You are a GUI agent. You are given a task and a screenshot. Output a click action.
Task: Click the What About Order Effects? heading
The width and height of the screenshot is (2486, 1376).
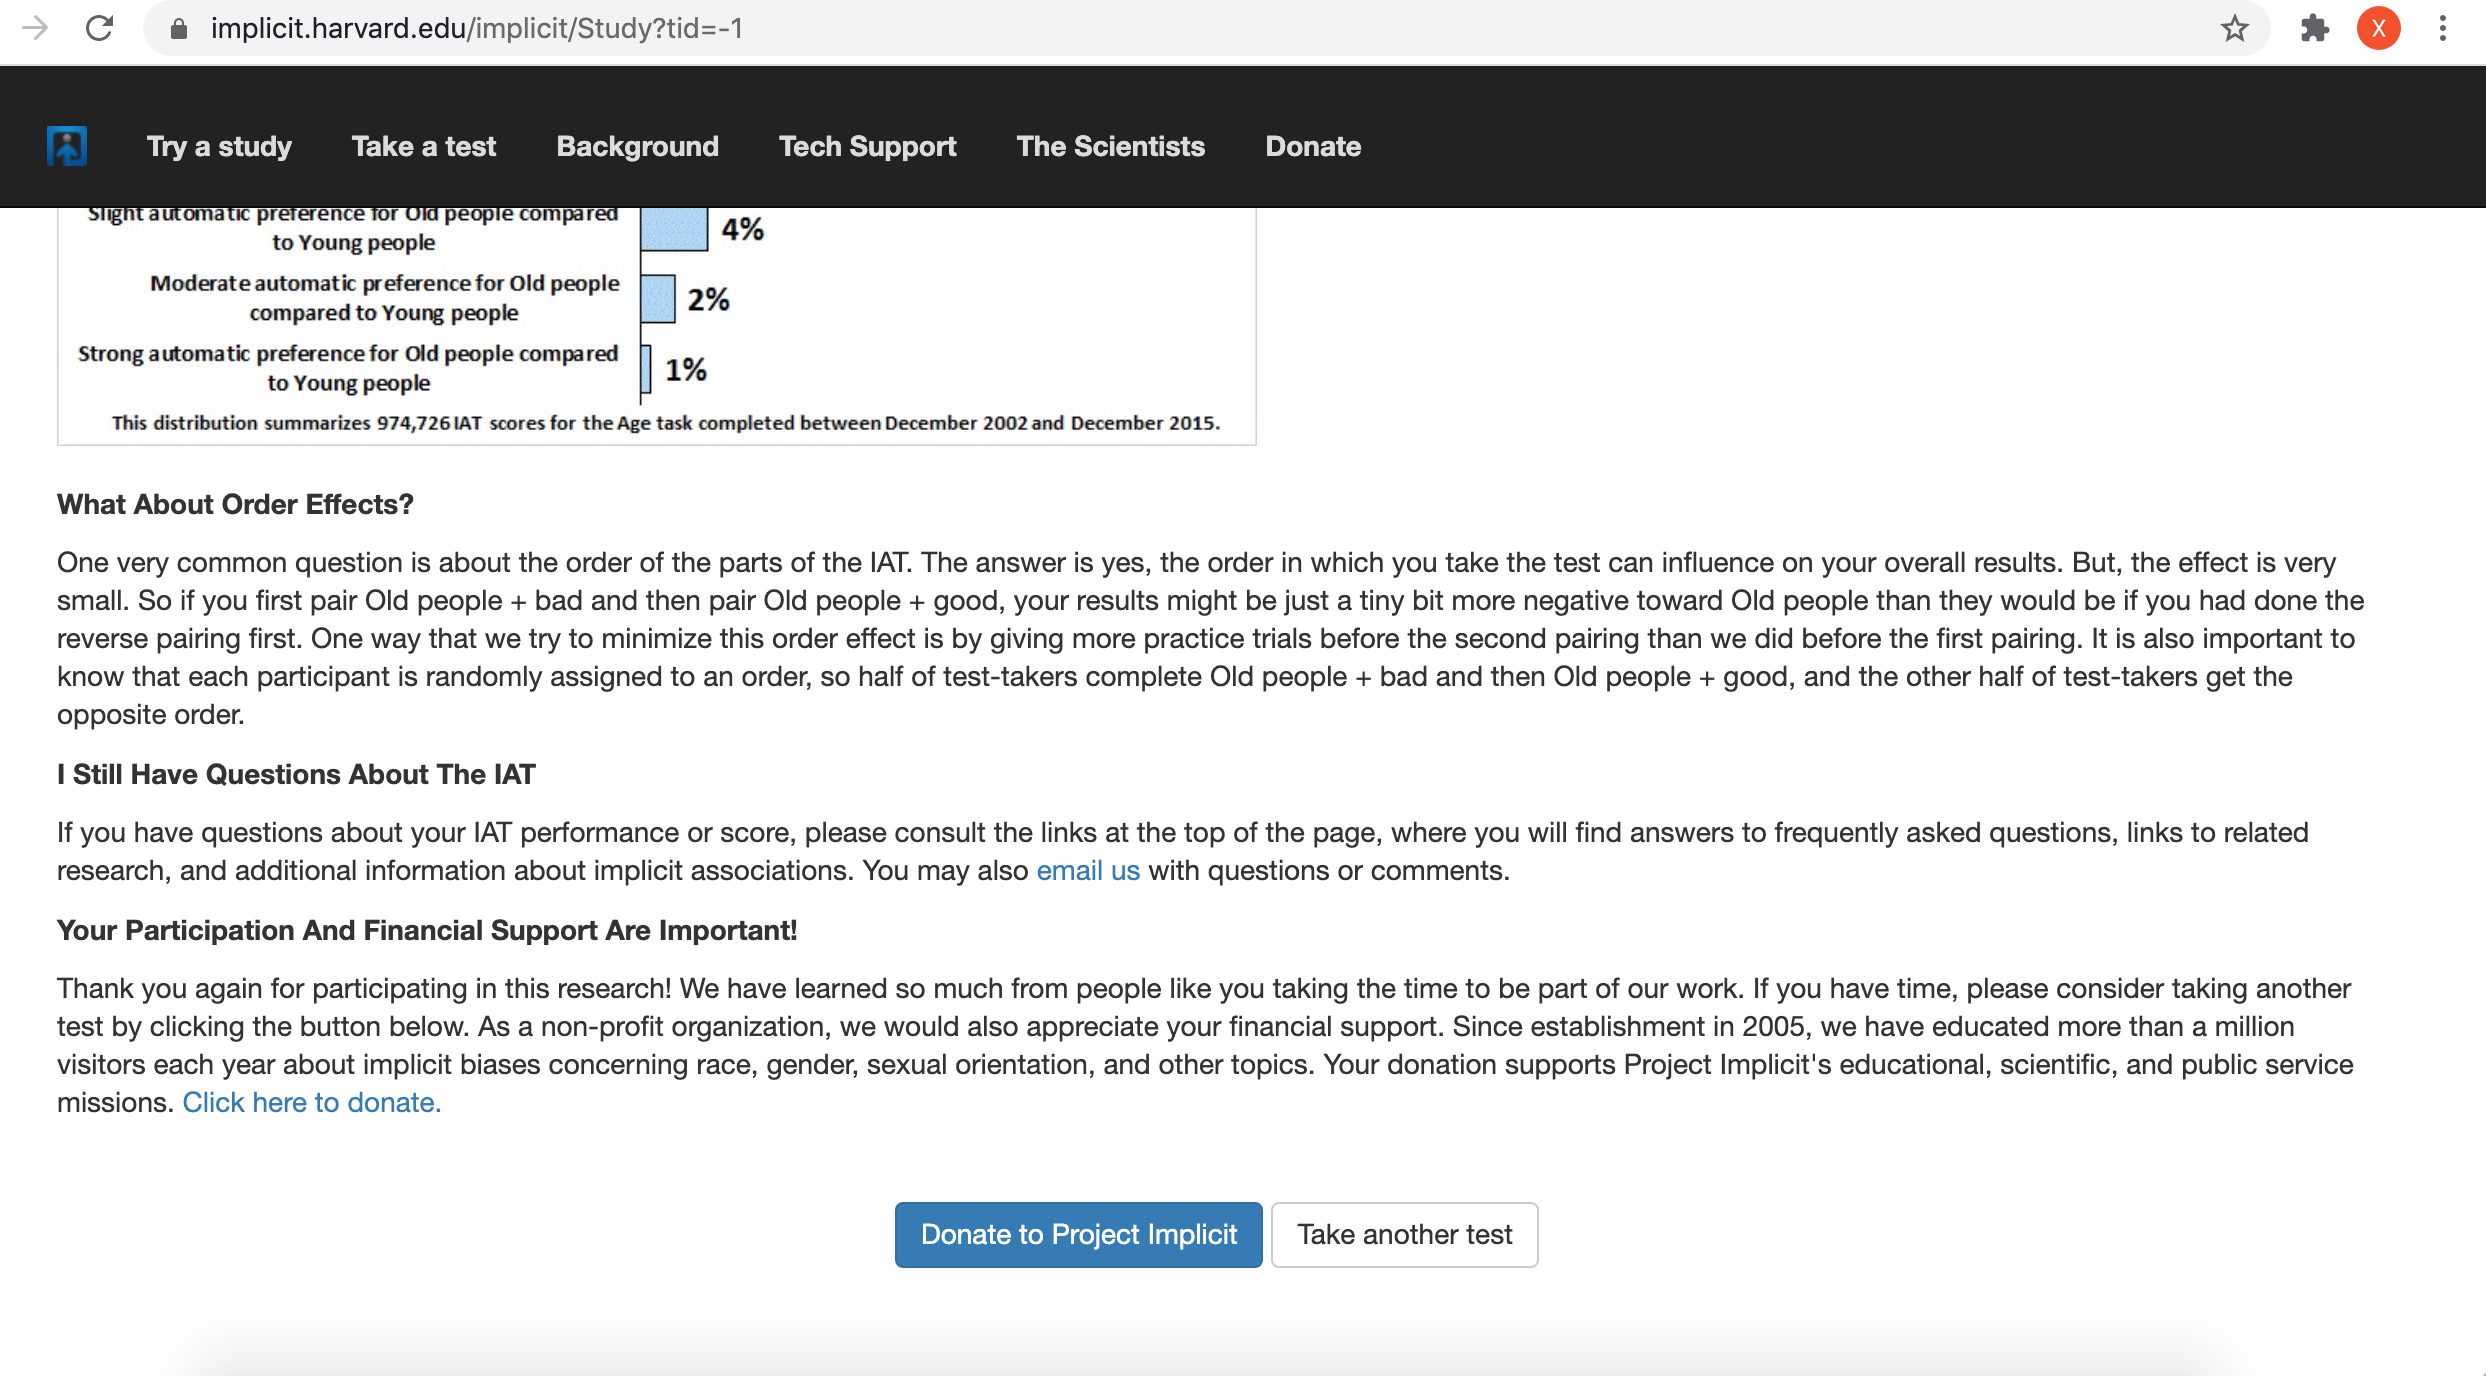pyautogui.click(x=235, y=504)
